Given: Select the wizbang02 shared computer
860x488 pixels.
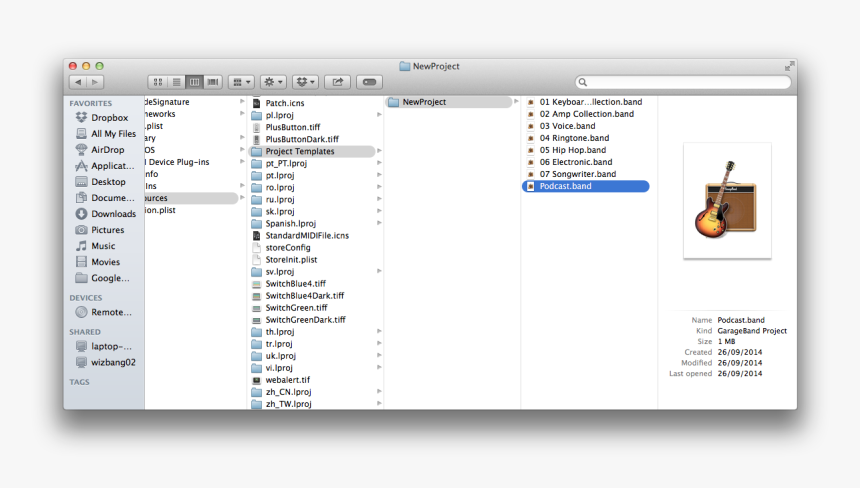Looking at the screenshot, I should click(106, 362).
